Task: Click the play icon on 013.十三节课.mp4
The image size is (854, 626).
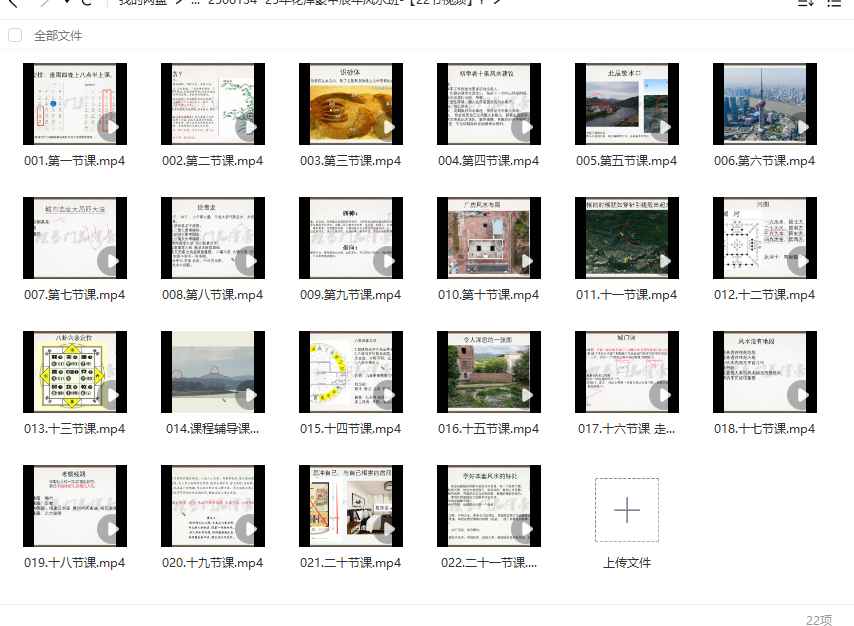Action: coord(111,395)
